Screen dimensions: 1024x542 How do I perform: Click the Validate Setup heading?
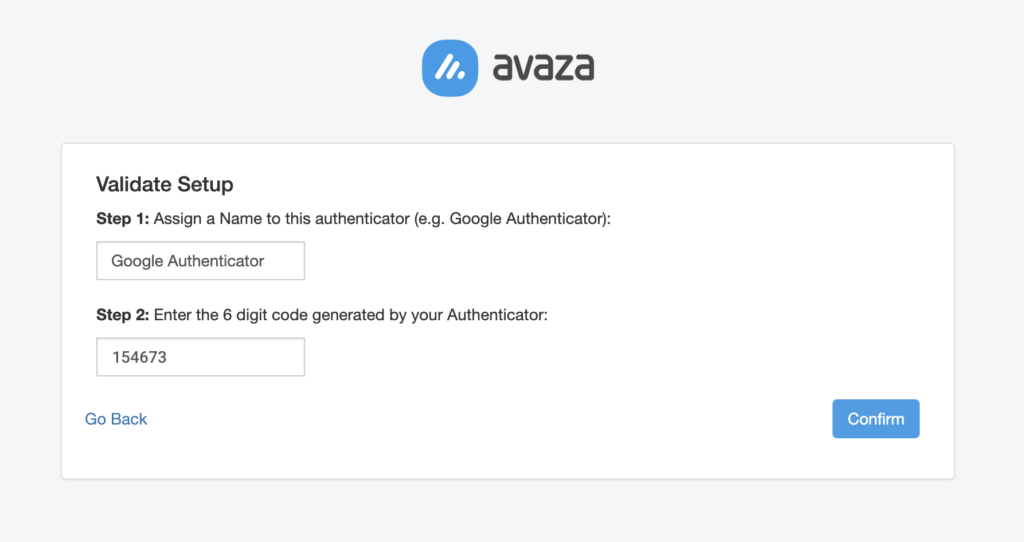(x=165, y=184)
